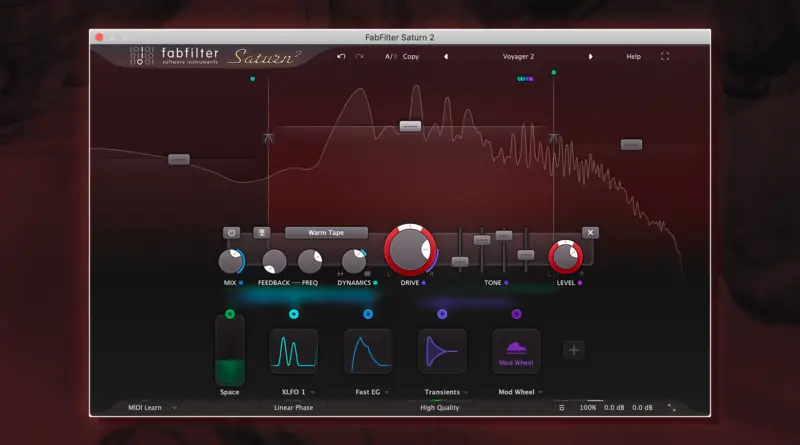Go to the previous preset arrow

(x=446, y=57)
